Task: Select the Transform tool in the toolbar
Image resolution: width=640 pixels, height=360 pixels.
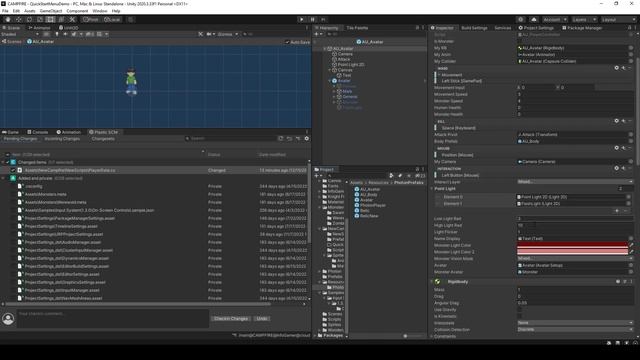Action: 62,19
